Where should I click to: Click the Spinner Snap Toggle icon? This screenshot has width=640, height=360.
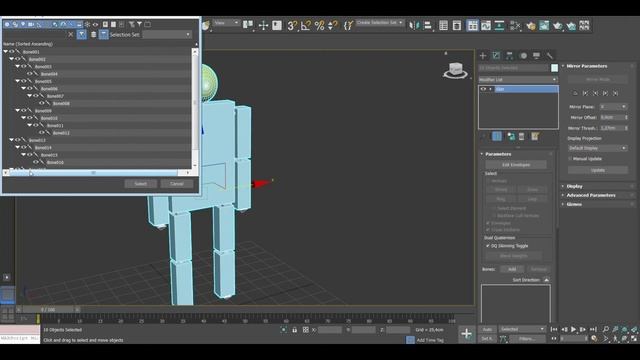tap(332, 26)
